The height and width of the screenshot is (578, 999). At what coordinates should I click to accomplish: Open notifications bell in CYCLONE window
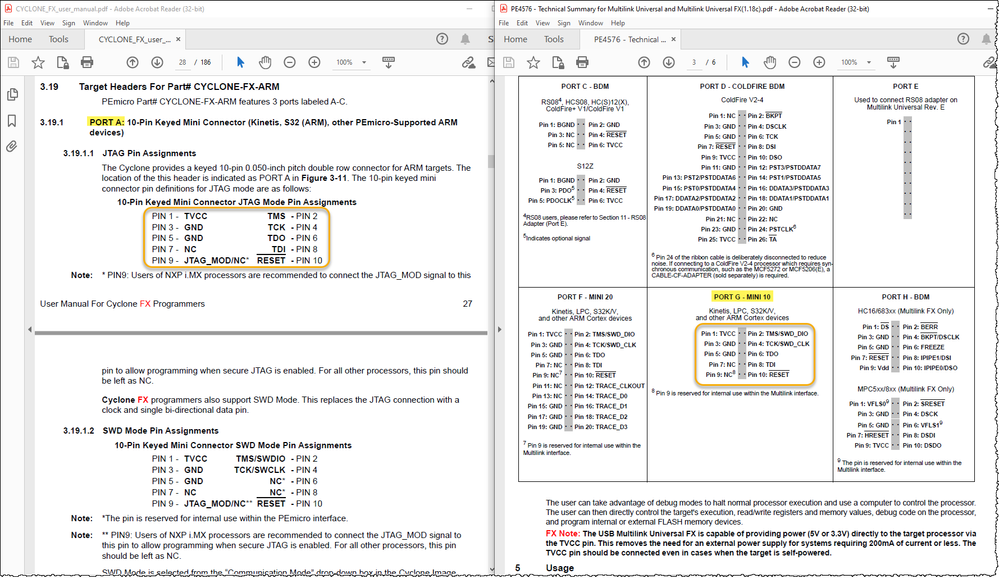pyautogui.click(x=466, y=39)
